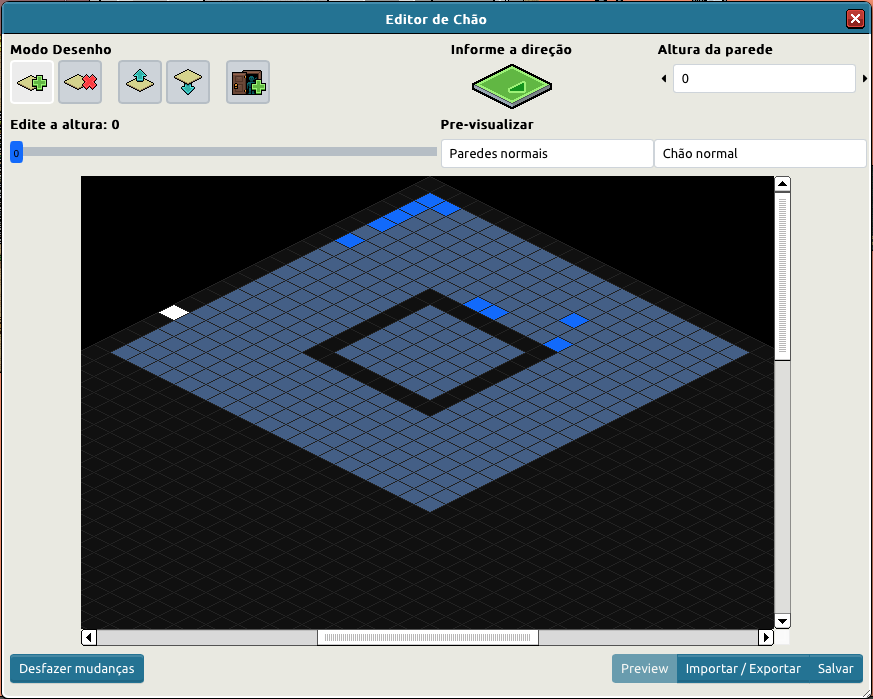
Task: Click the Preview button
Action: (644, 668)
